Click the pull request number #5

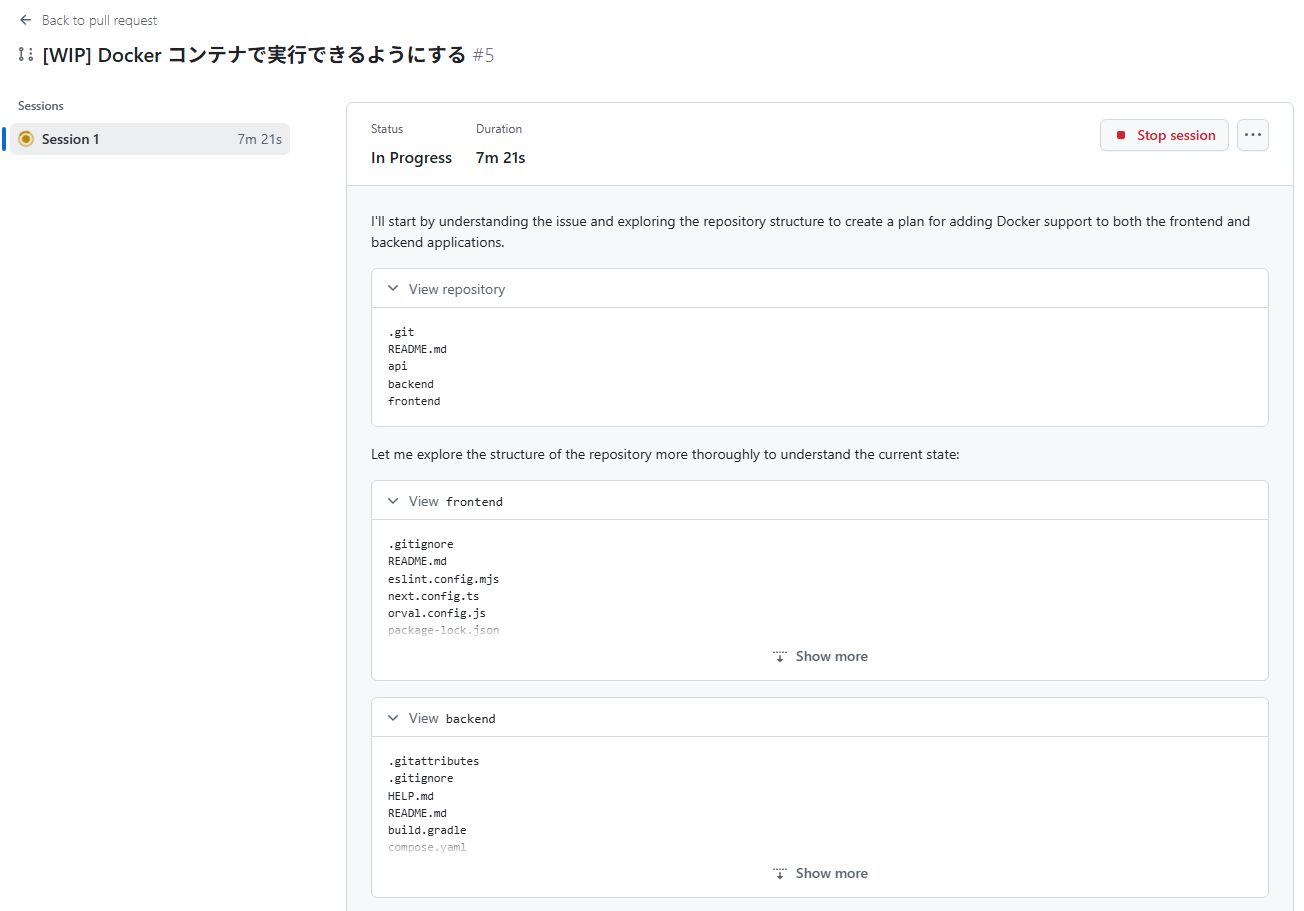(484, 55)
